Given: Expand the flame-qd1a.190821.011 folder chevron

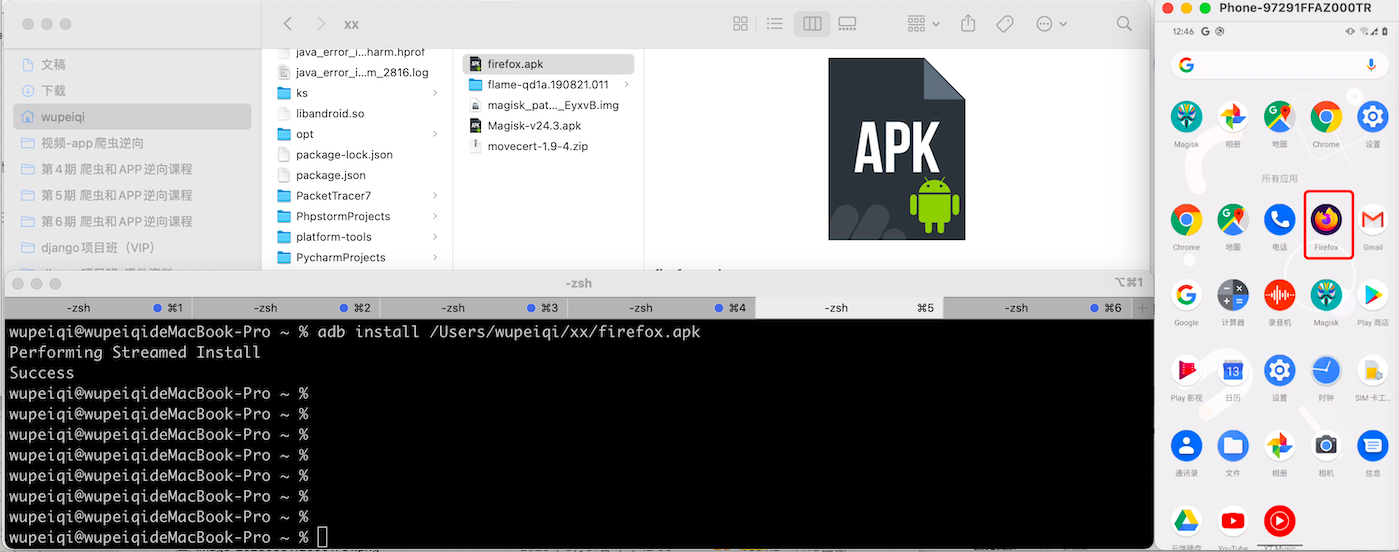Looking at the screenshot, I should click(x=626, y=85).
